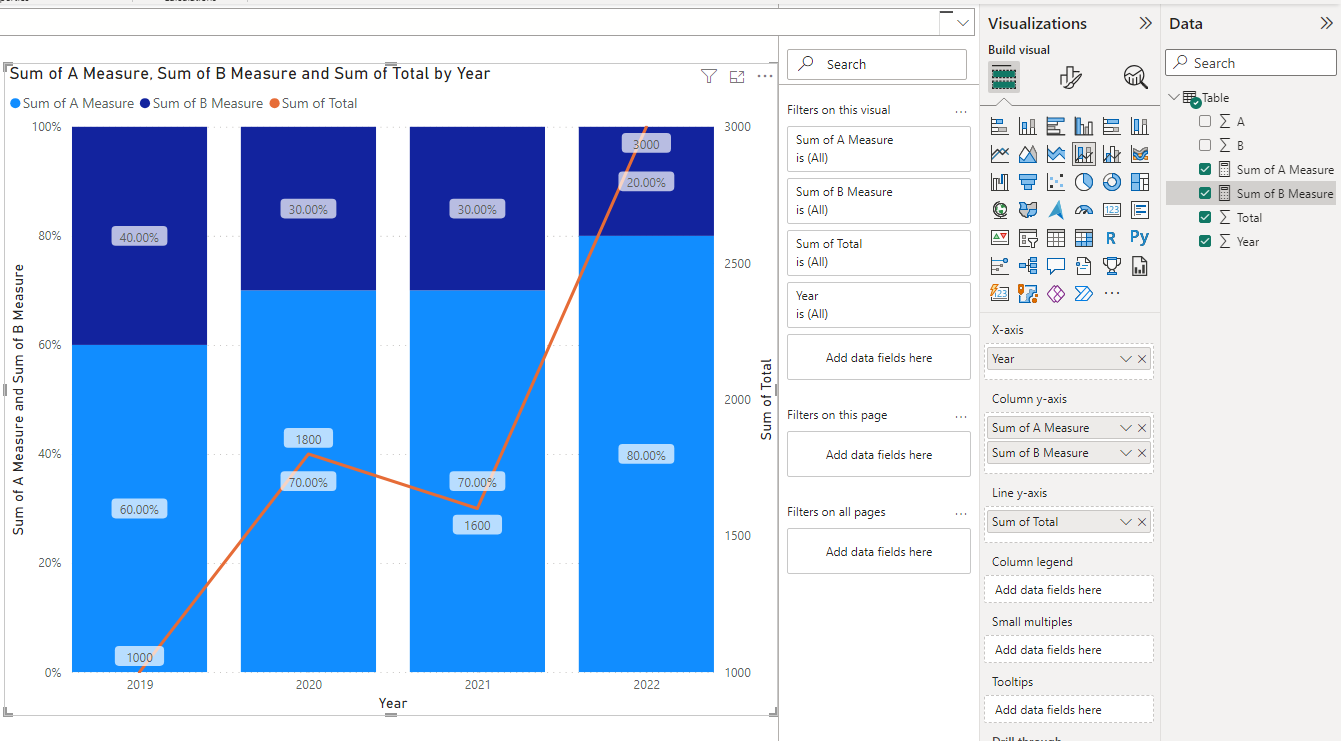This screenshot has height=741, width=1341.
Task: Uncheck the Sum of A Measure field
Action: pos(1205,169)
